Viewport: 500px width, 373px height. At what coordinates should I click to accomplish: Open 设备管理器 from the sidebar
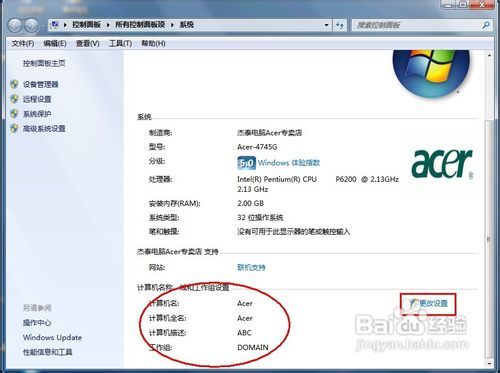41,84
